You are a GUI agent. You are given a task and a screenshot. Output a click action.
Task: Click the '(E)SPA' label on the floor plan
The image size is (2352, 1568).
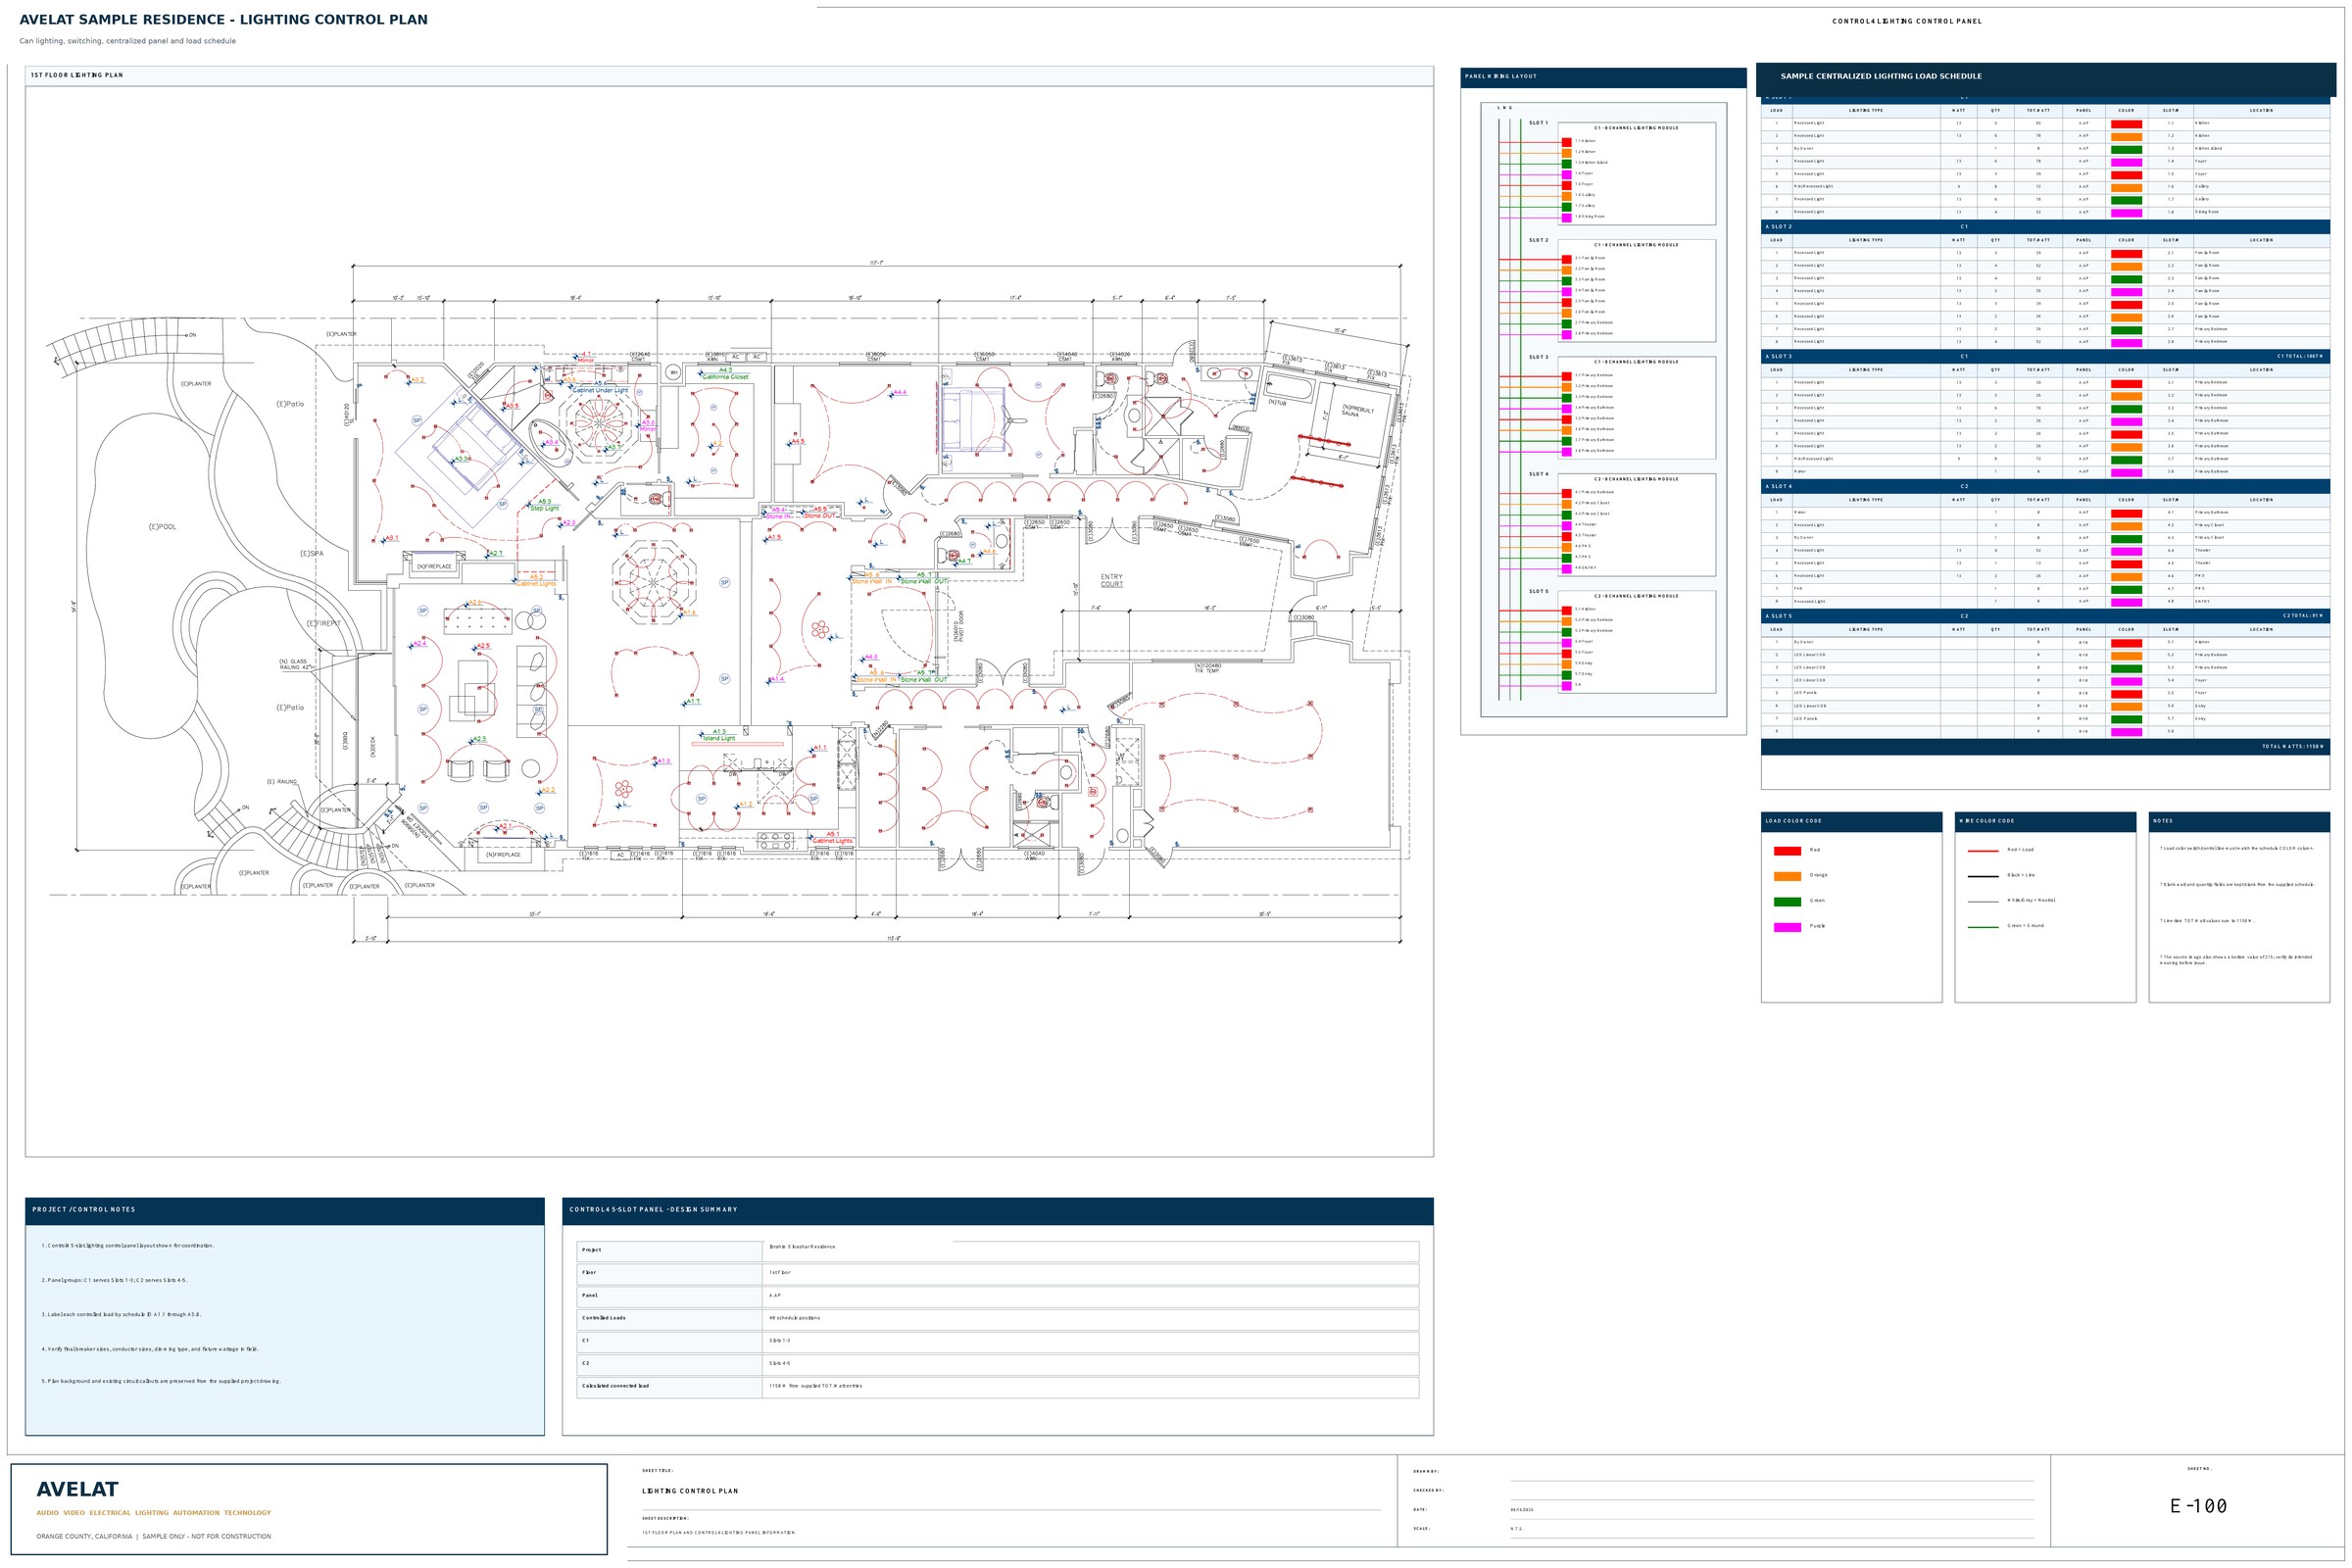point(311,554)
